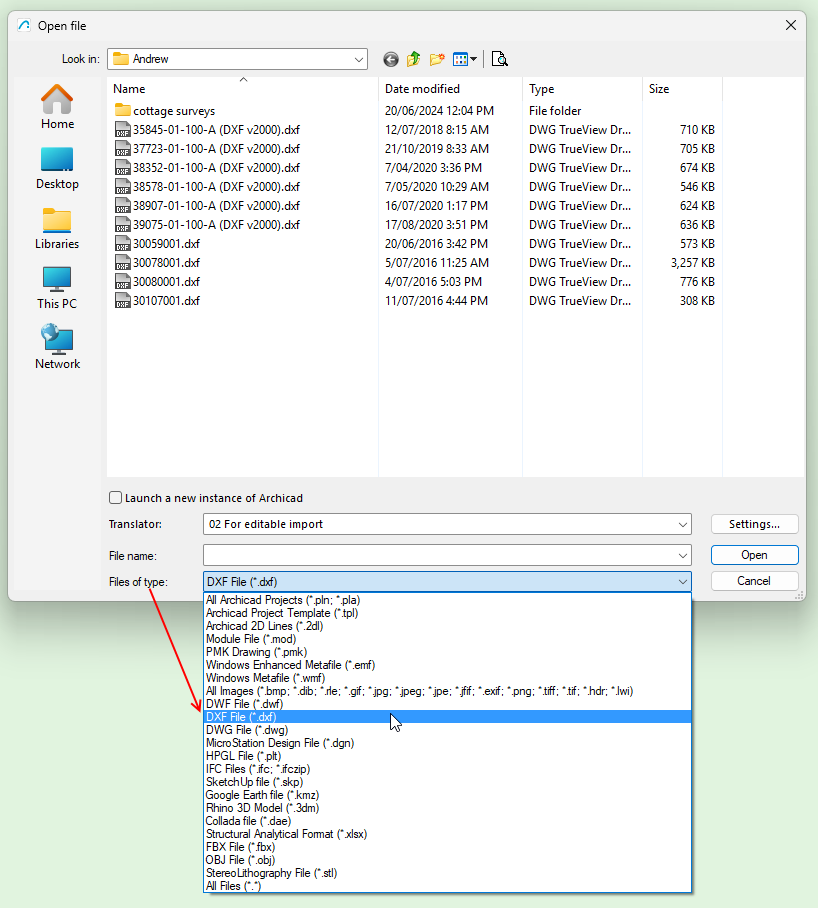Viewport: 818px width, 908px height.
Task: Expand the File name history dropdown
Action: (x=683, y=556)
